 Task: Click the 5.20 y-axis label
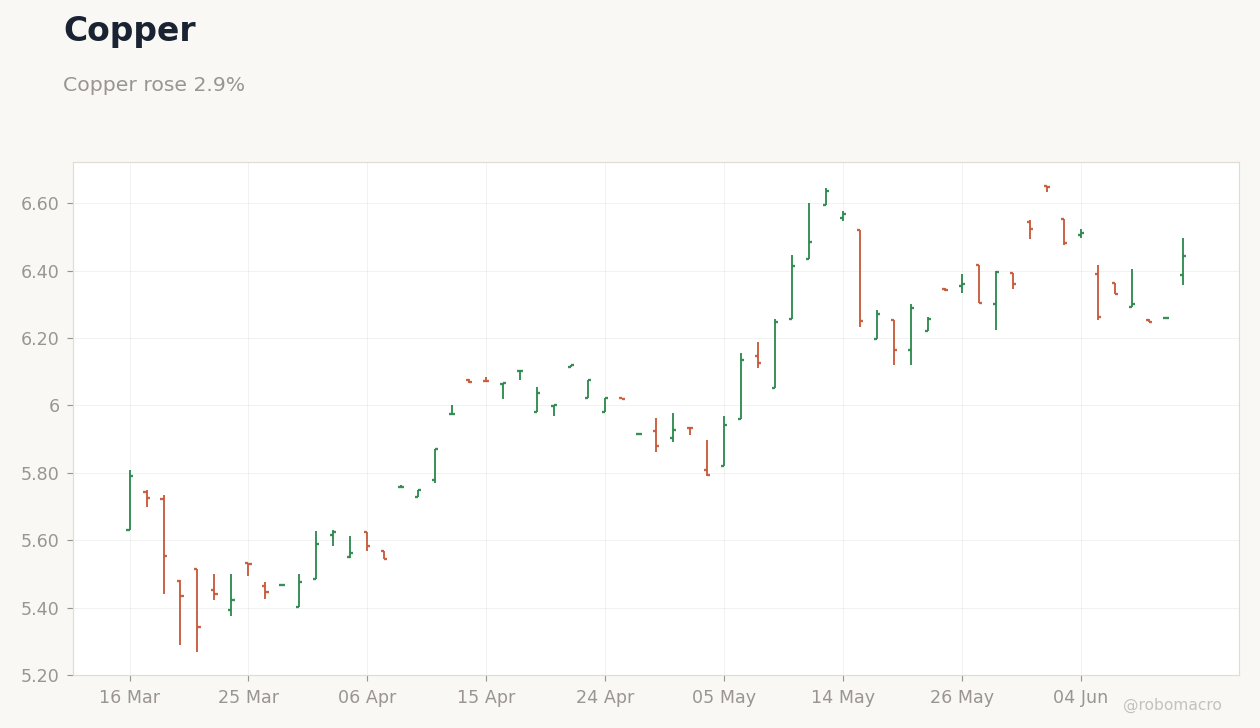click(41, 676)
